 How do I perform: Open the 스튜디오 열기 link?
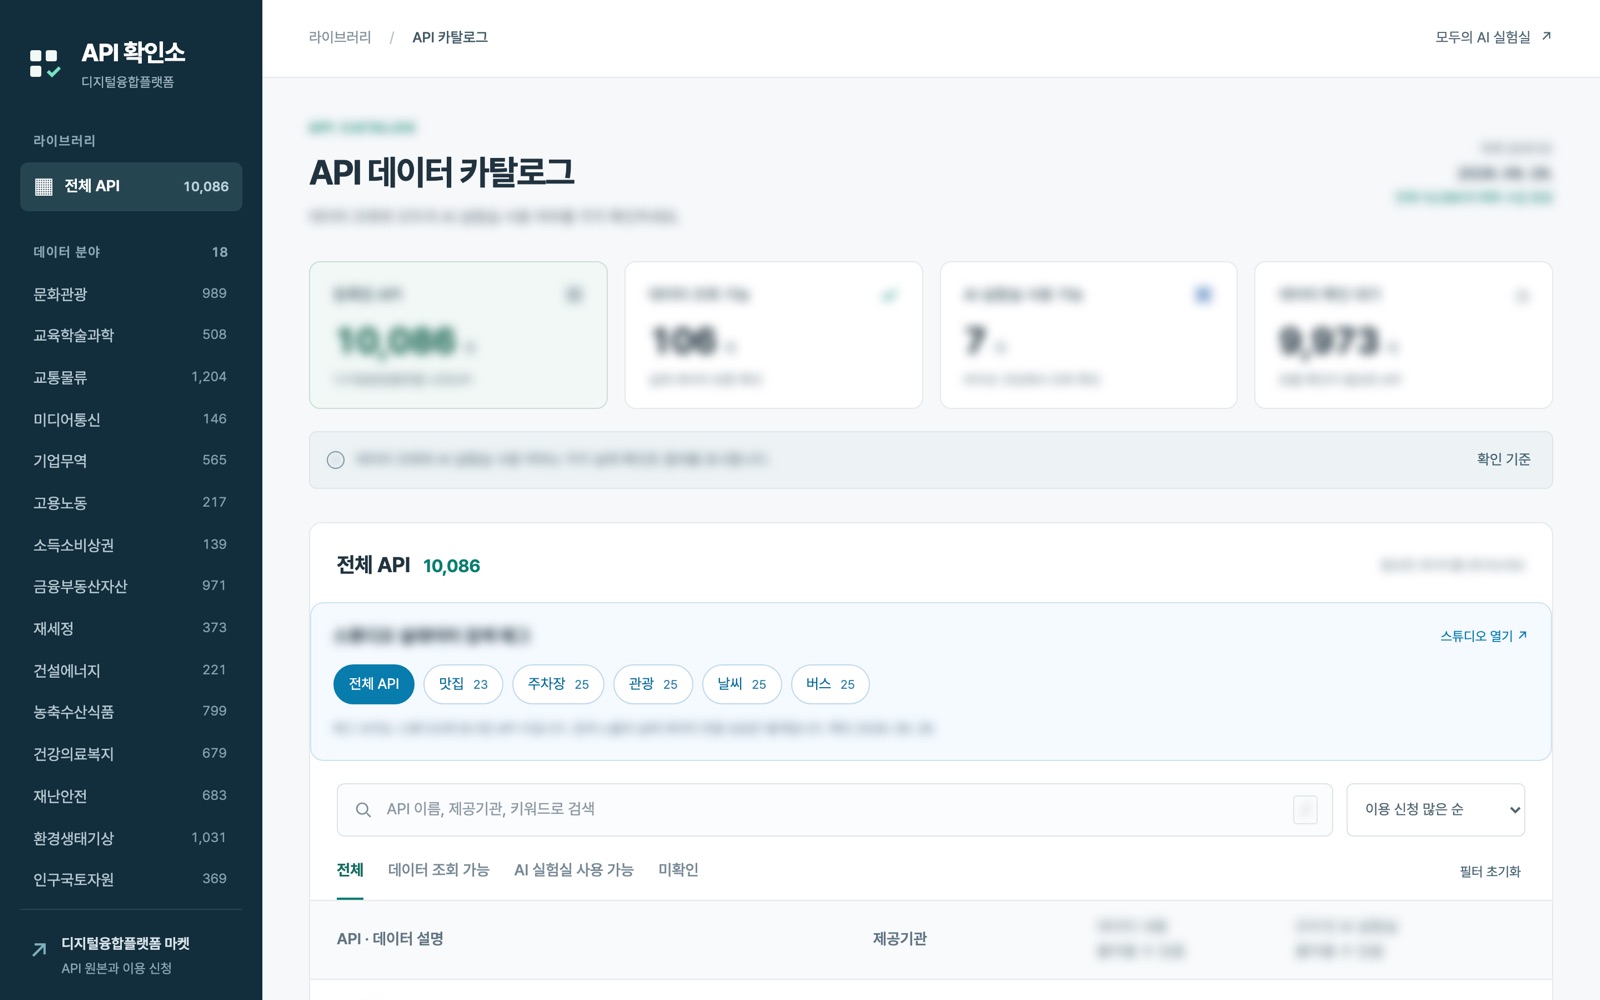(1483, 636)
